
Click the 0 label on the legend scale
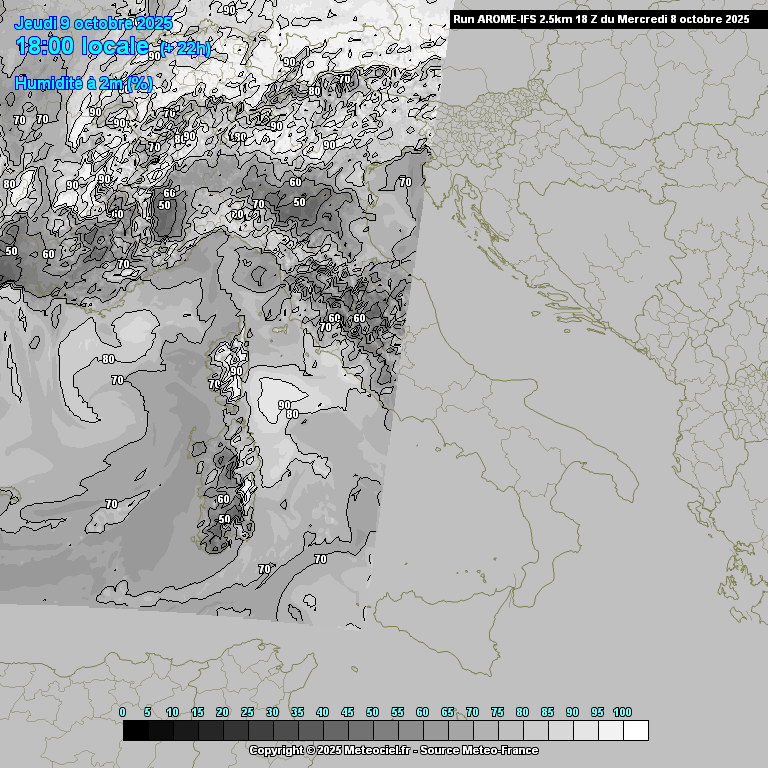point(123,712)
